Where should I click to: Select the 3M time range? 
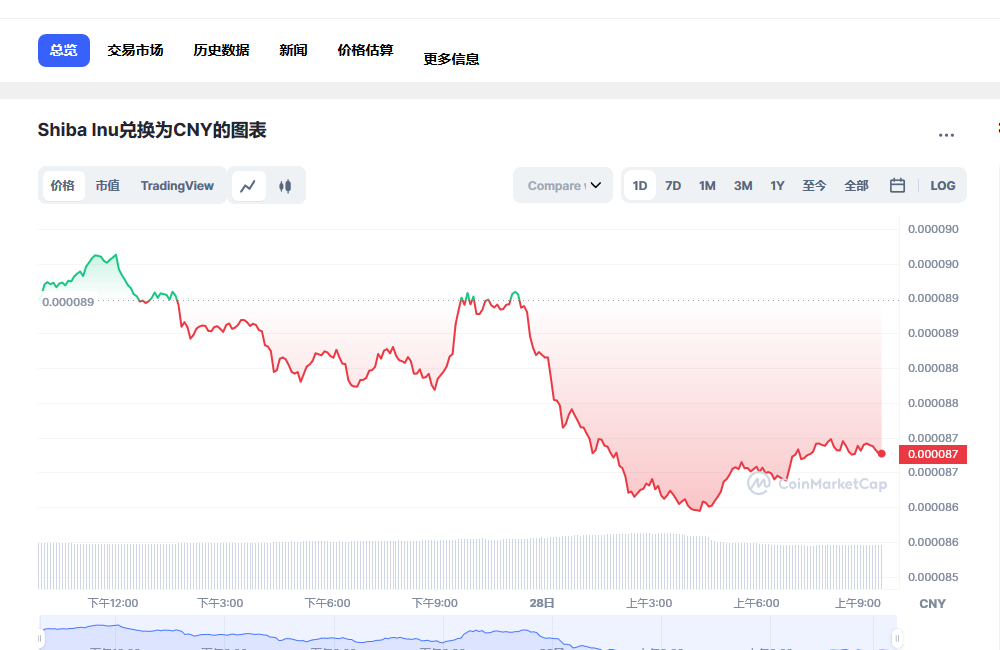tap(743, 186)
